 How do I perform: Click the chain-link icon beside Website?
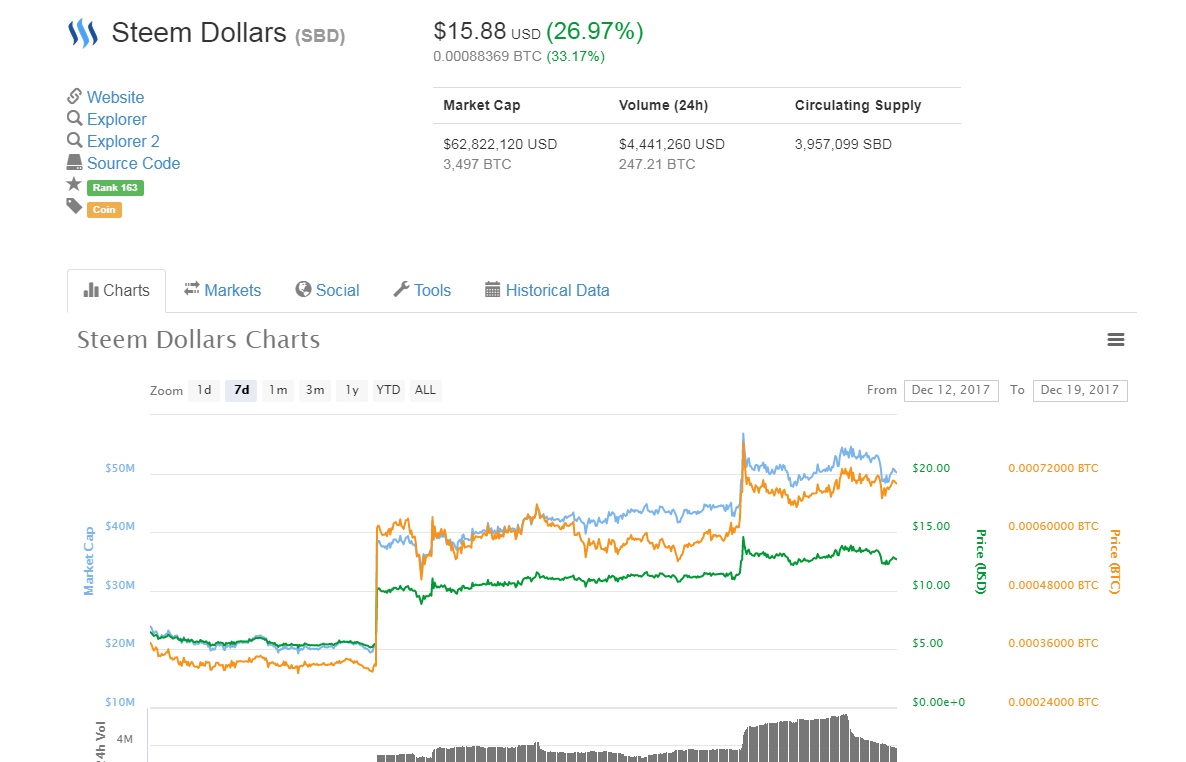(74, 97)
